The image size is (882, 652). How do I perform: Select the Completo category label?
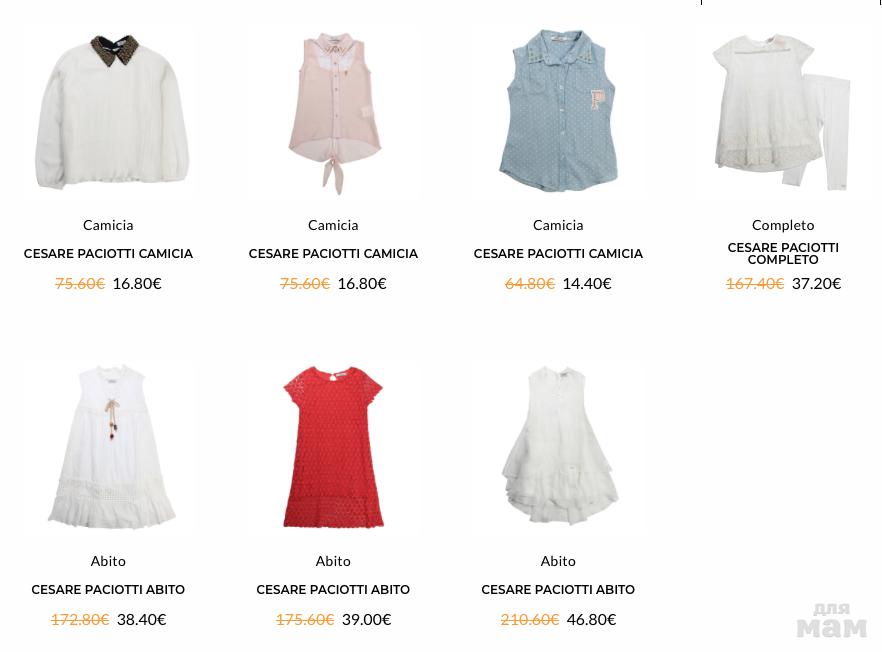[x=783, y=225]
